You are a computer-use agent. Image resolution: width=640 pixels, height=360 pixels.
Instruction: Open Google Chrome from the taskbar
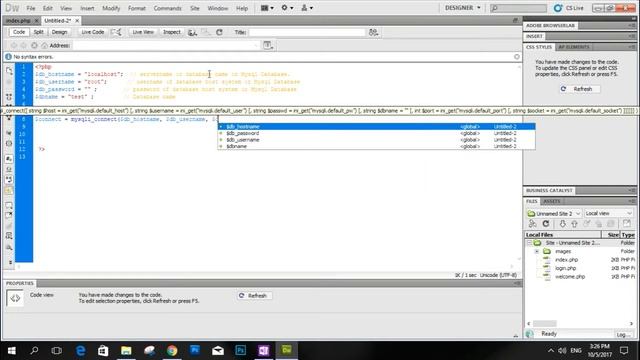pyautogui.click(x=172, y=350)
